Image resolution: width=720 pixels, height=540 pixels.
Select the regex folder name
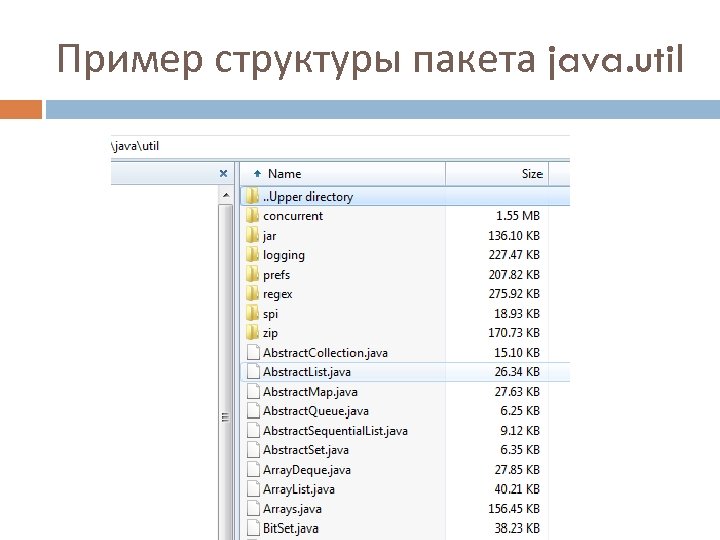pos(278,294)
